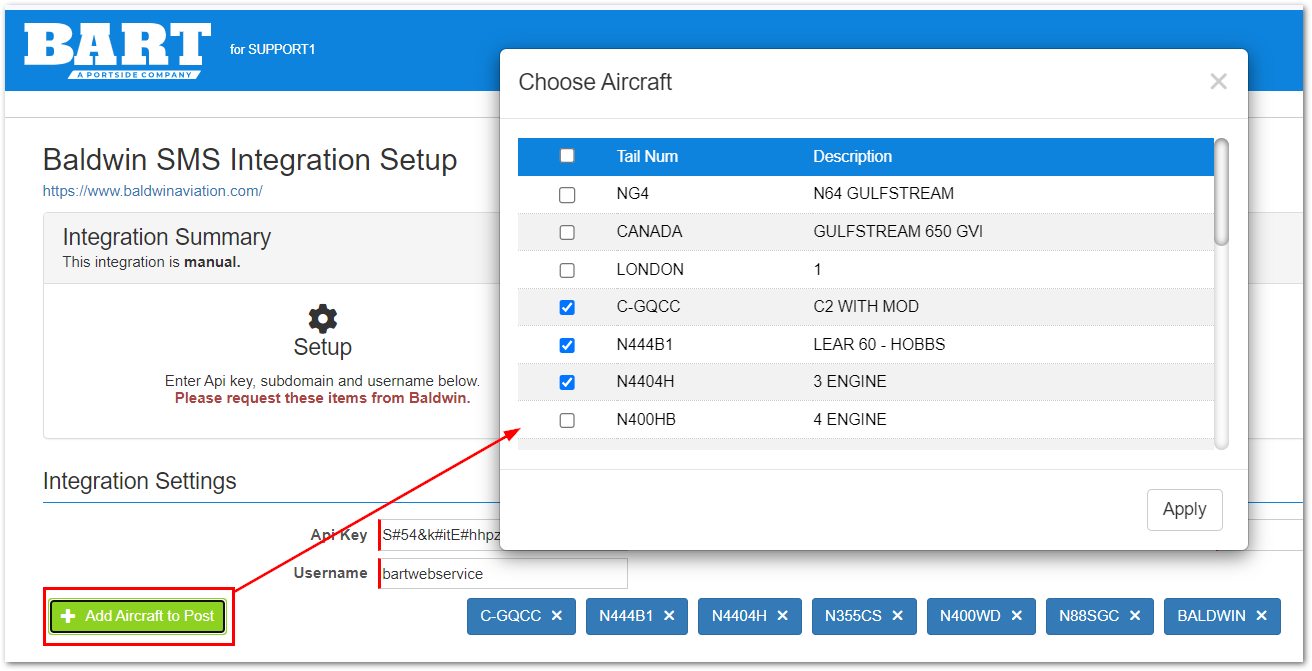
Task: Click the N64 GULFSTREAM description cell
Action: [x=884, y=194]
